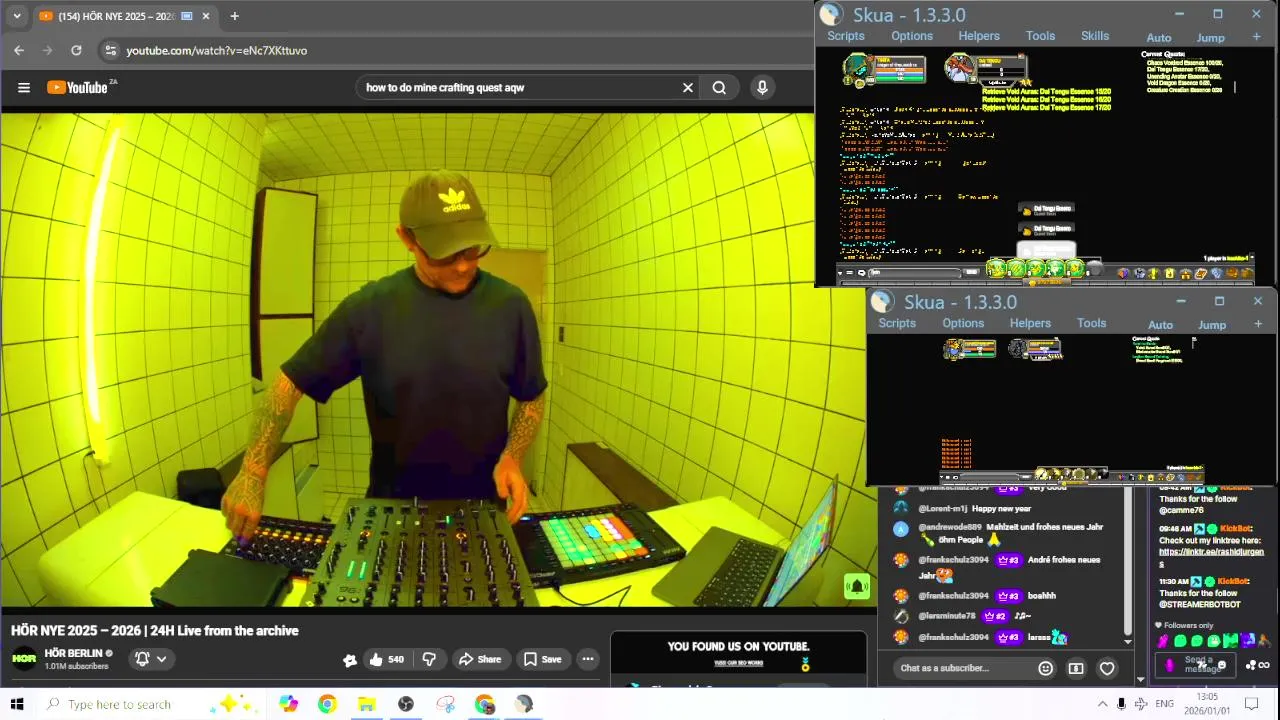Dislike the HÖR NYE video
Image resolution: width=1280 pixels, height=720 pixels.
click(x=429, y=659)
